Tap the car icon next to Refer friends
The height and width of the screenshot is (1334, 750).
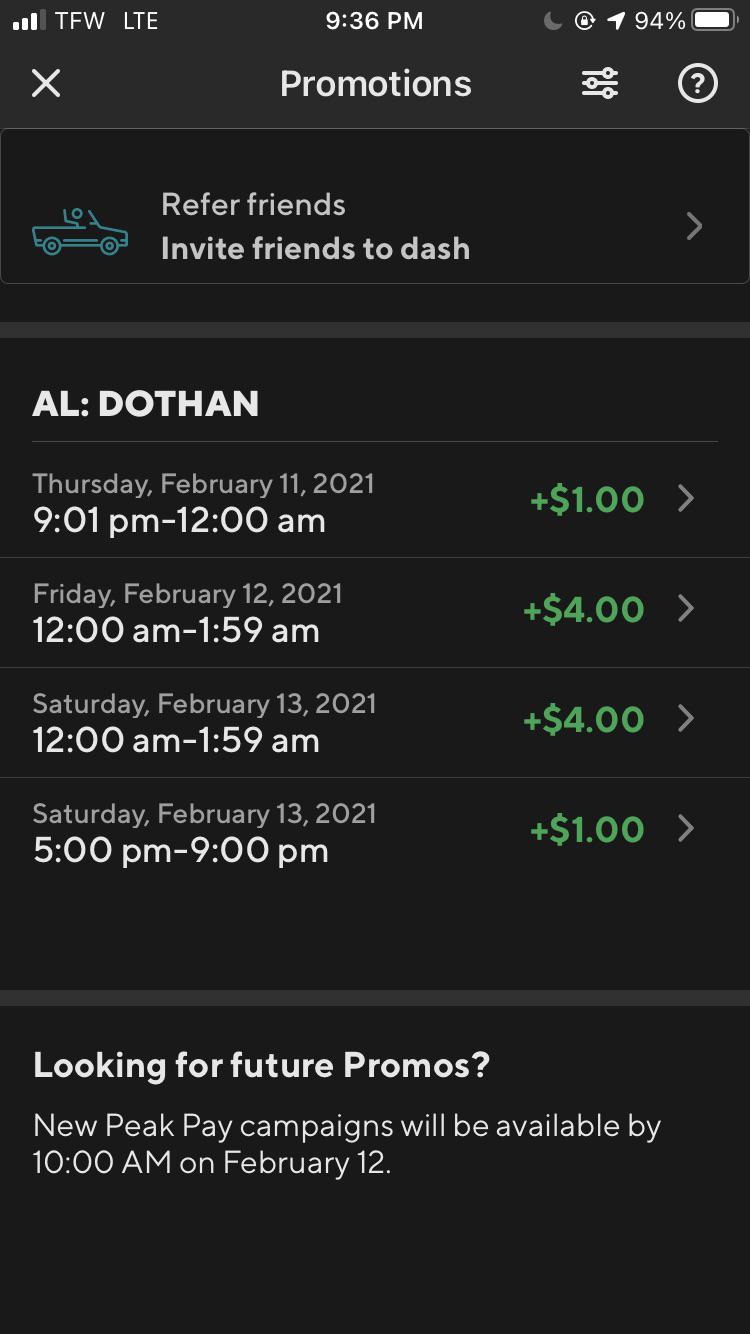[x=81, y=225]
